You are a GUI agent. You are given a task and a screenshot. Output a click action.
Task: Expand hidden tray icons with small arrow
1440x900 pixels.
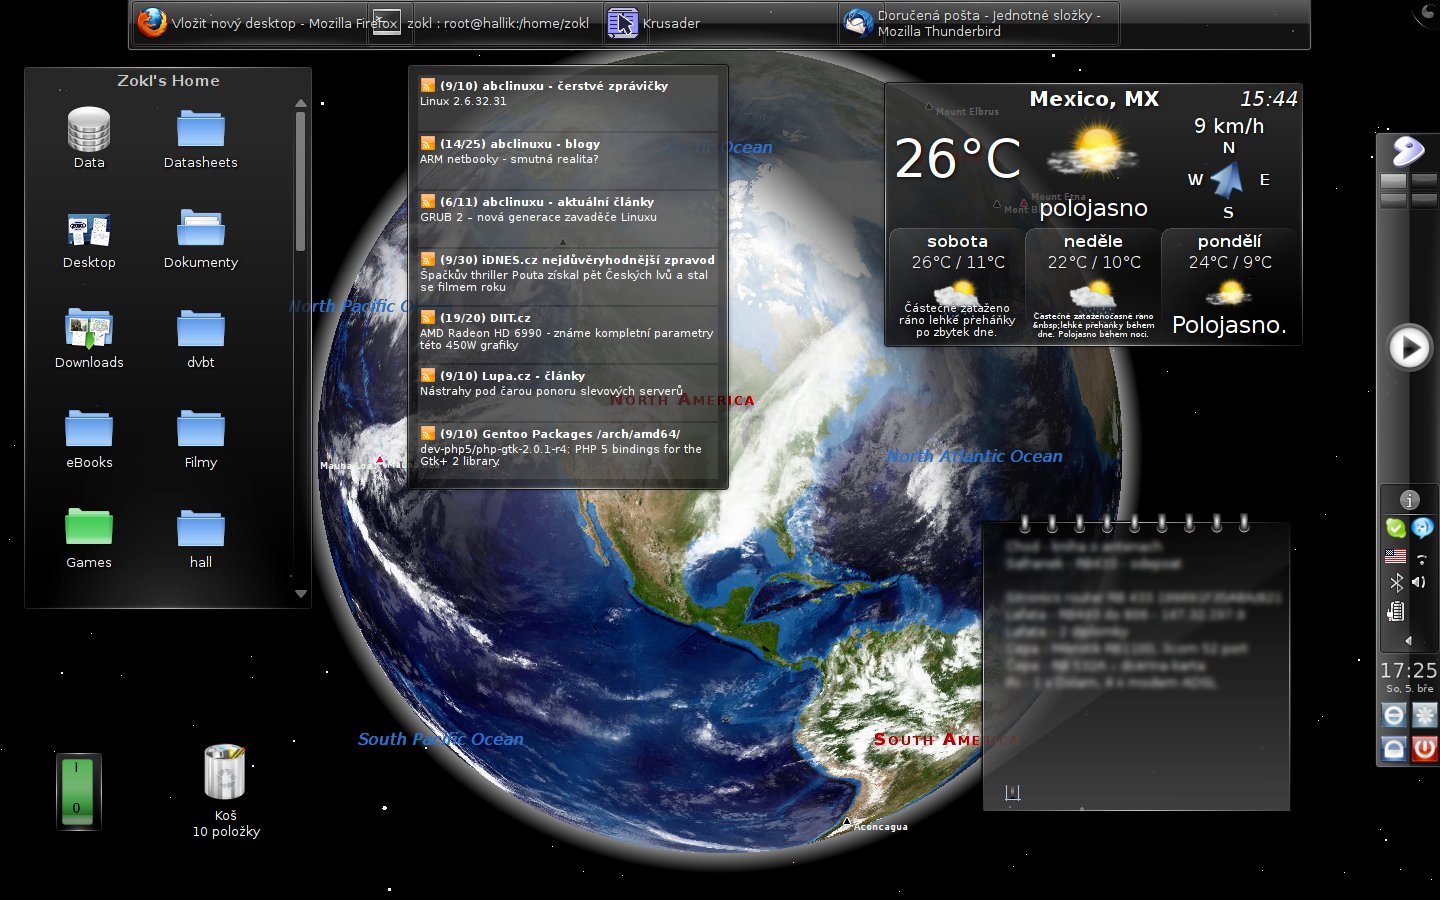click(1408, 640)
